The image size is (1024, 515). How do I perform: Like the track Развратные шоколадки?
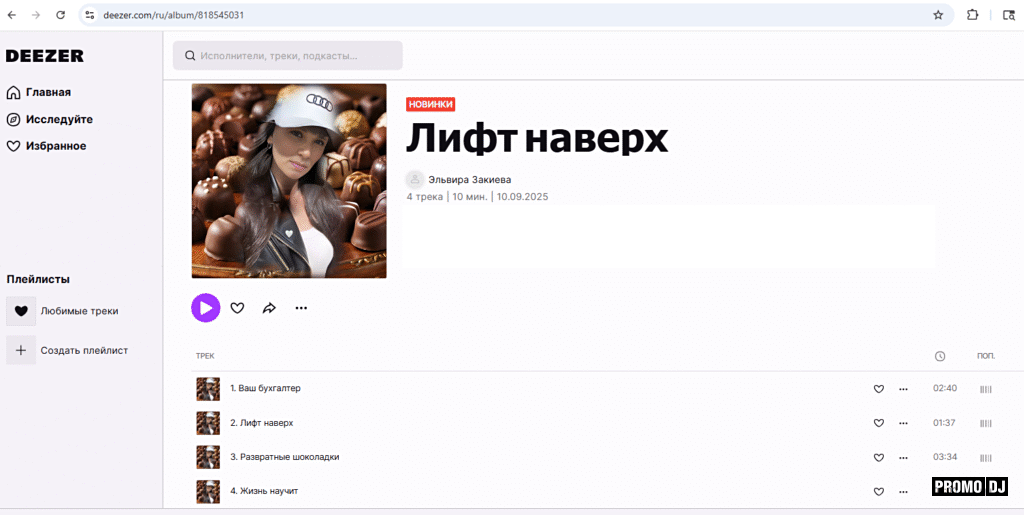pyautogui.click(x=879, y=457)
